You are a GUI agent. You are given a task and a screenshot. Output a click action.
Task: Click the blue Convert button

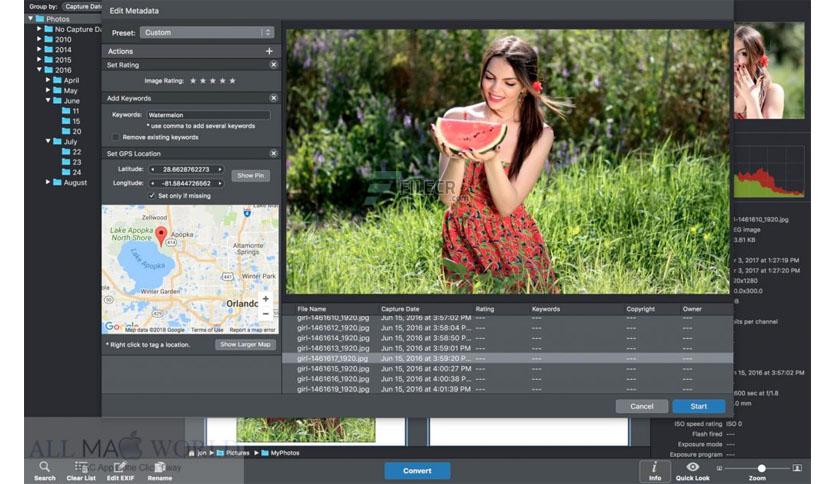point(417,471)
